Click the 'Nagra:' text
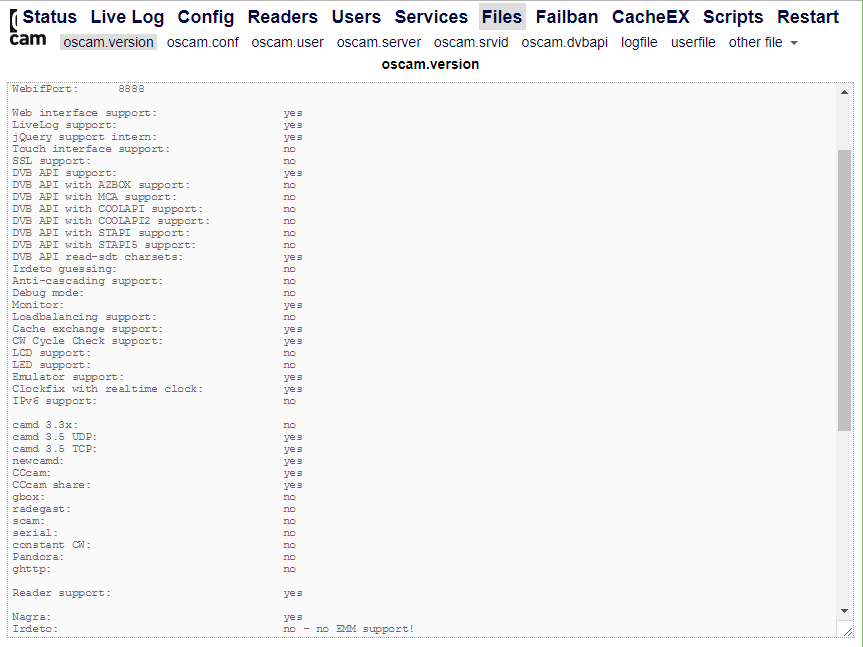The height and width of the screenshot is (647, 863). click(32, 617)
